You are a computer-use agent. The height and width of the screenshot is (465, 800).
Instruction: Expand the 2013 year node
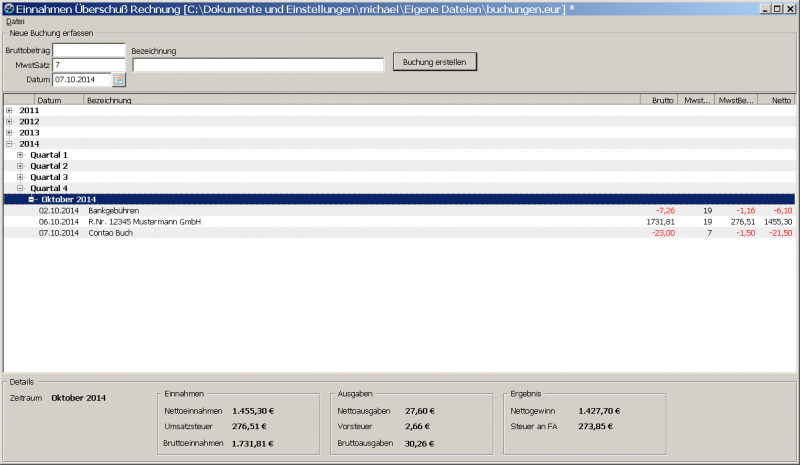9,132
